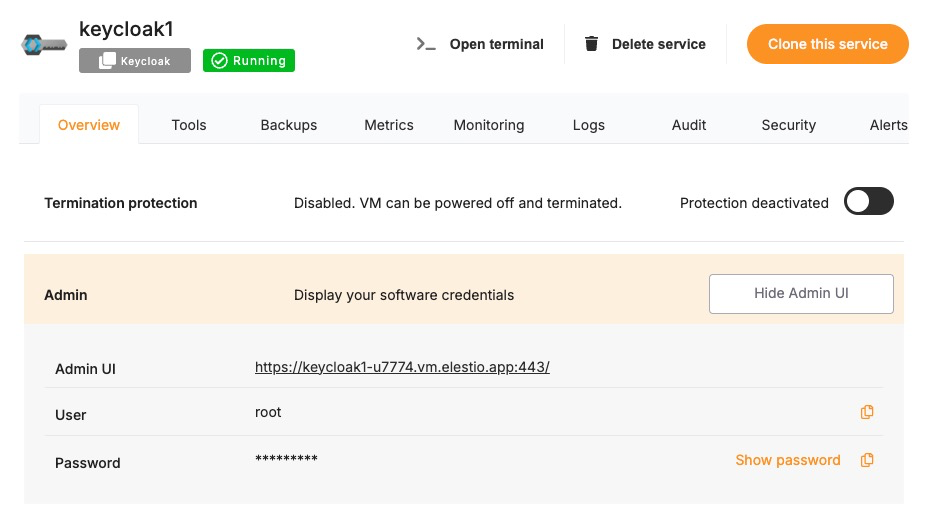Open the Metrics tab

coord(389,125)
